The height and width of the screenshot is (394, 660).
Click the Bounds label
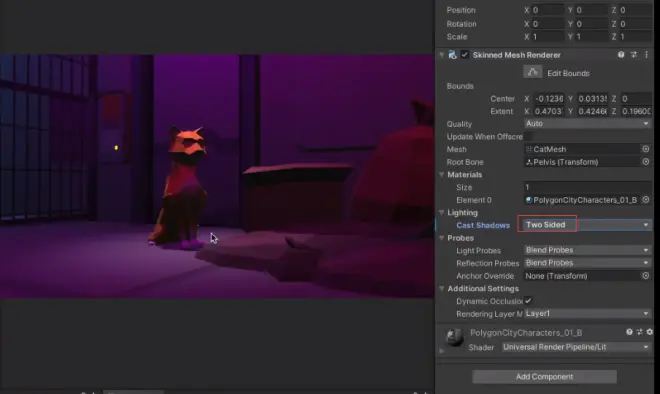[460, 86]
